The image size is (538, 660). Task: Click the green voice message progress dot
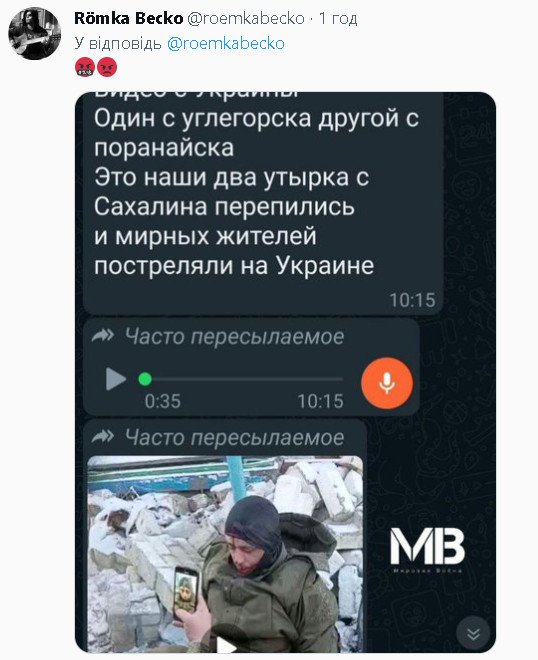145,379
